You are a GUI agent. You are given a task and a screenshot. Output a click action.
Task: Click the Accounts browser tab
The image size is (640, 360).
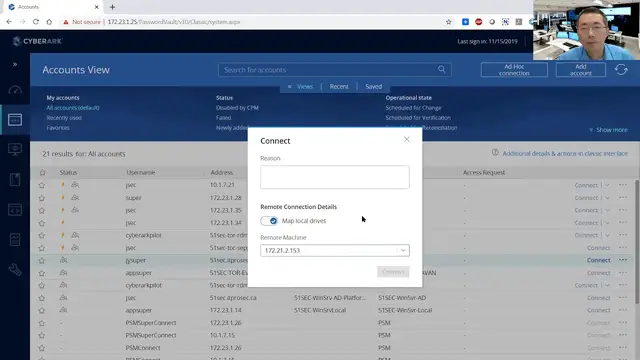(53, 7)
